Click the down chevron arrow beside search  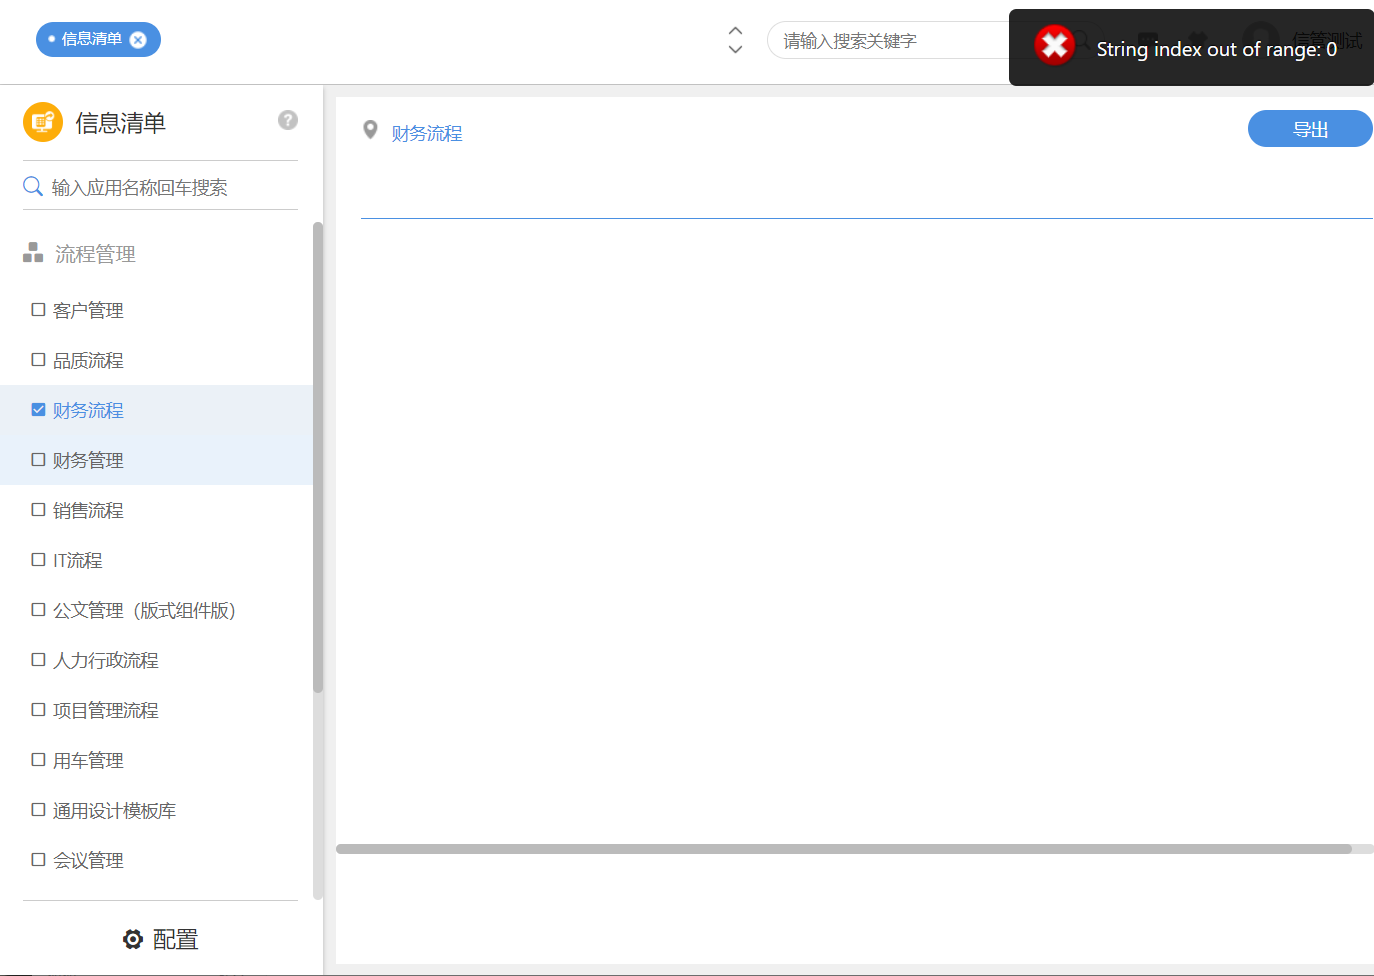point(735,49)
